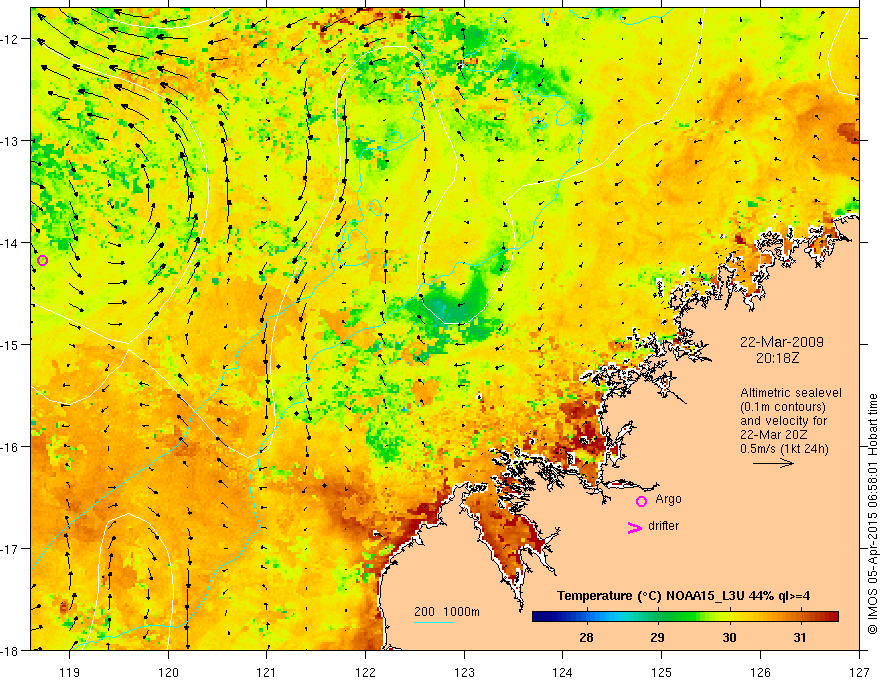Viewport: 880px width, 680px height.
Task: Click the "Altimetric sealevel" caption text
Action: click(x=791, y=393)
